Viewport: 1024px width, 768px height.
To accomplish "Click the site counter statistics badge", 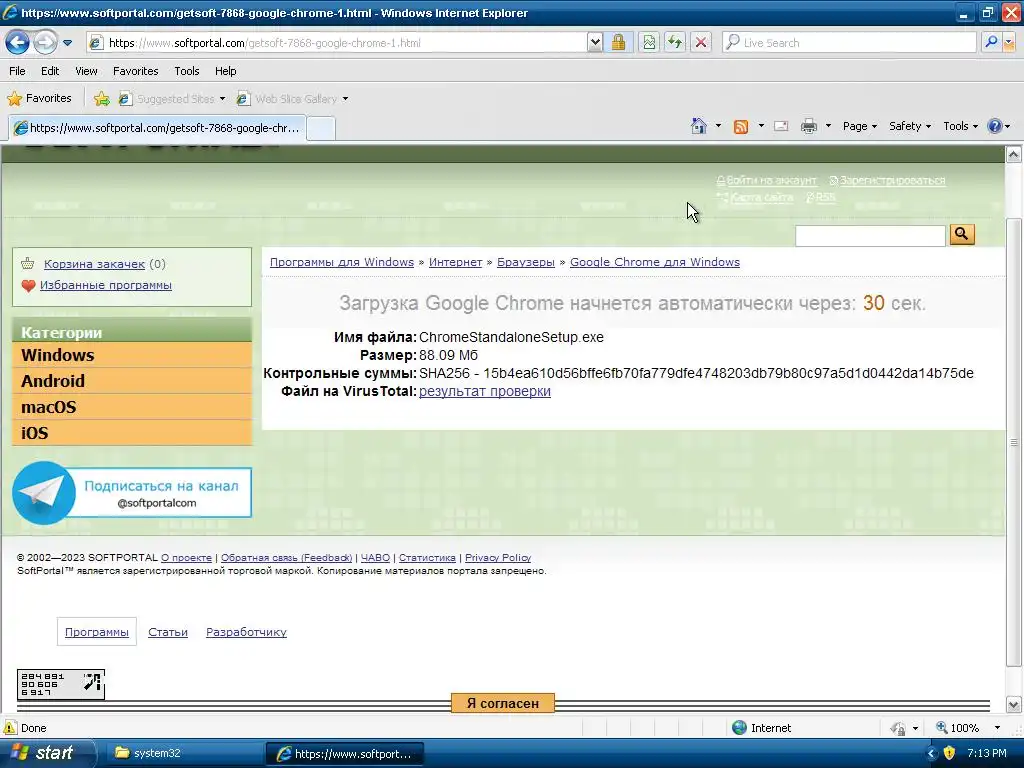I will pyautogui.click(x=61, y=684).
